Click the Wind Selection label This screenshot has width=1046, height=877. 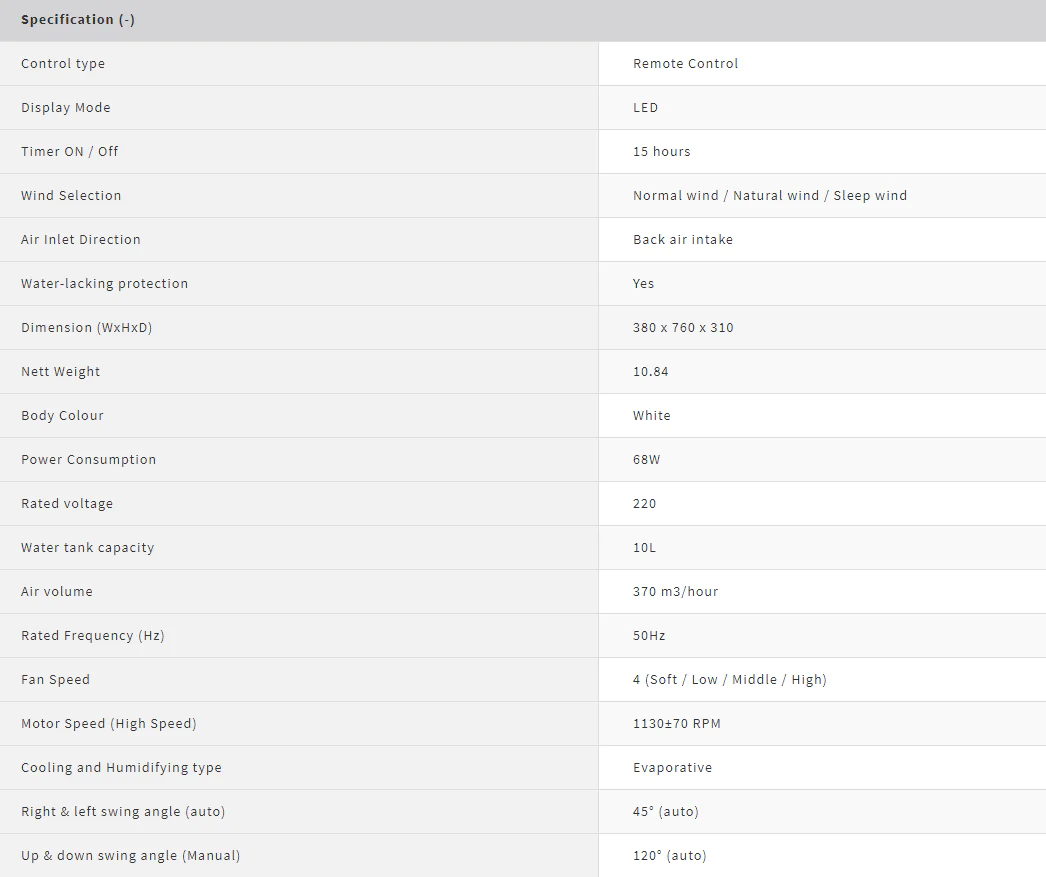coord(71,196)
